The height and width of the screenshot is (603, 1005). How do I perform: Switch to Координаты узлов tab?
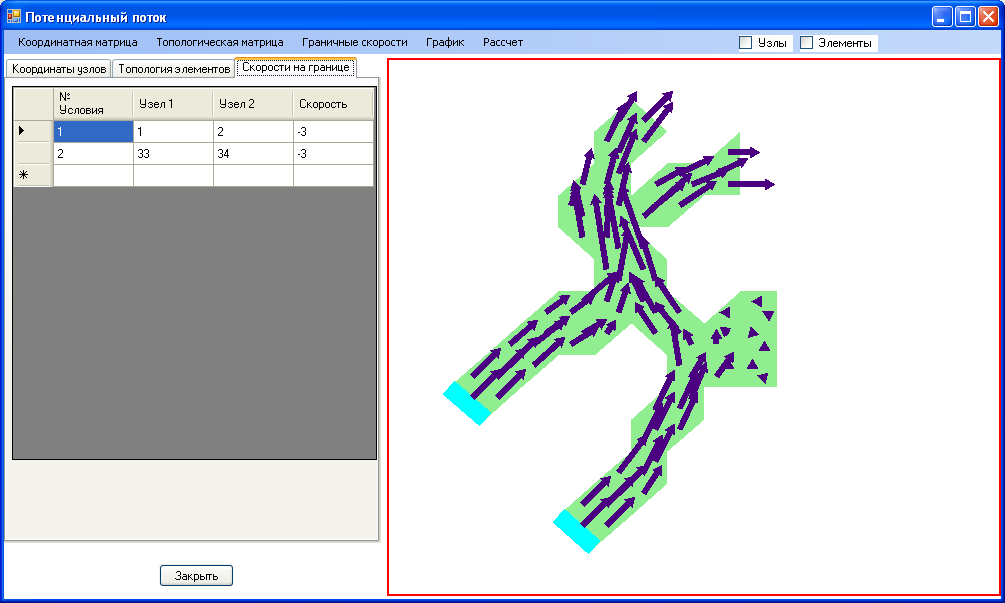(58, 69)
